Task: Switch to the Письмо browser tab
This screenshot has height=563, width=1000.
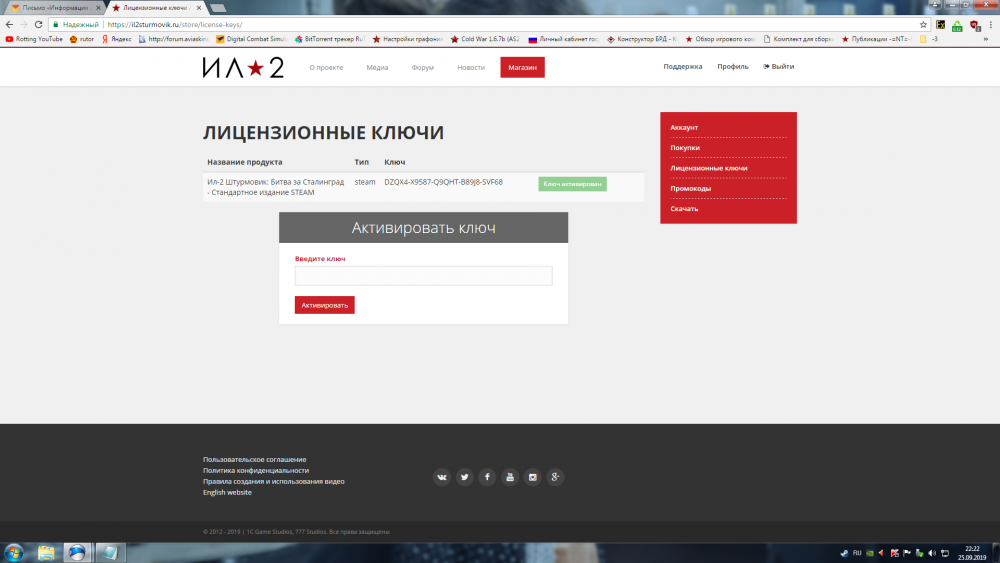Action: 55,8
